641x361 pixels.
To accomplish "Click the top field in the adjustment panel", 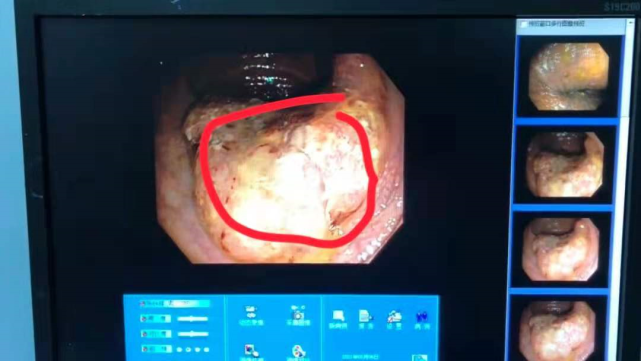I will click(x=175, y=304).
